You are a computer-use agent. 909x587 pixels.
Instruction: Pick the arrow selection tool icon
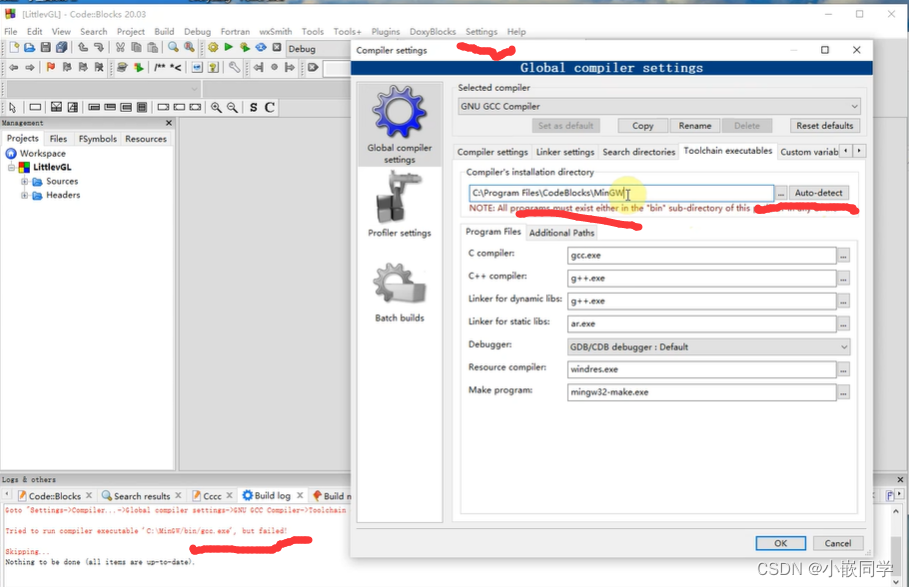(x=12, y=107)
